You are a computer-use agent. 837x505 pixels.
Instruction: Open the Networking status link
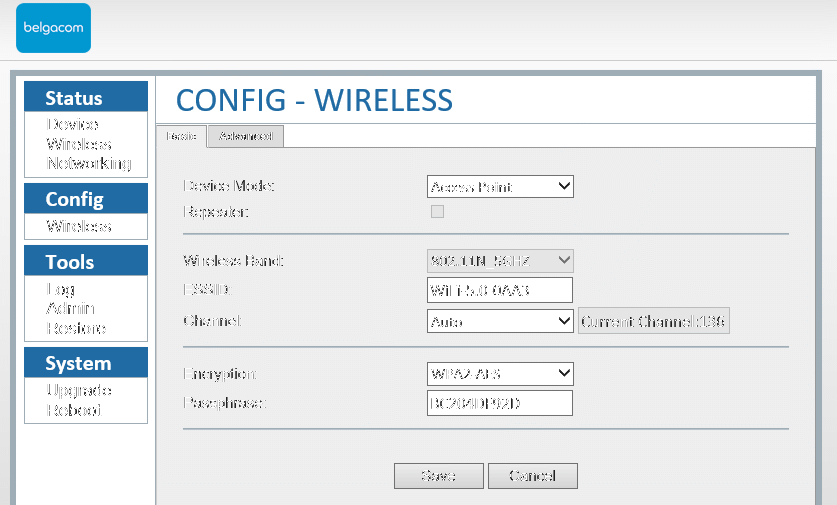point(89,163)
